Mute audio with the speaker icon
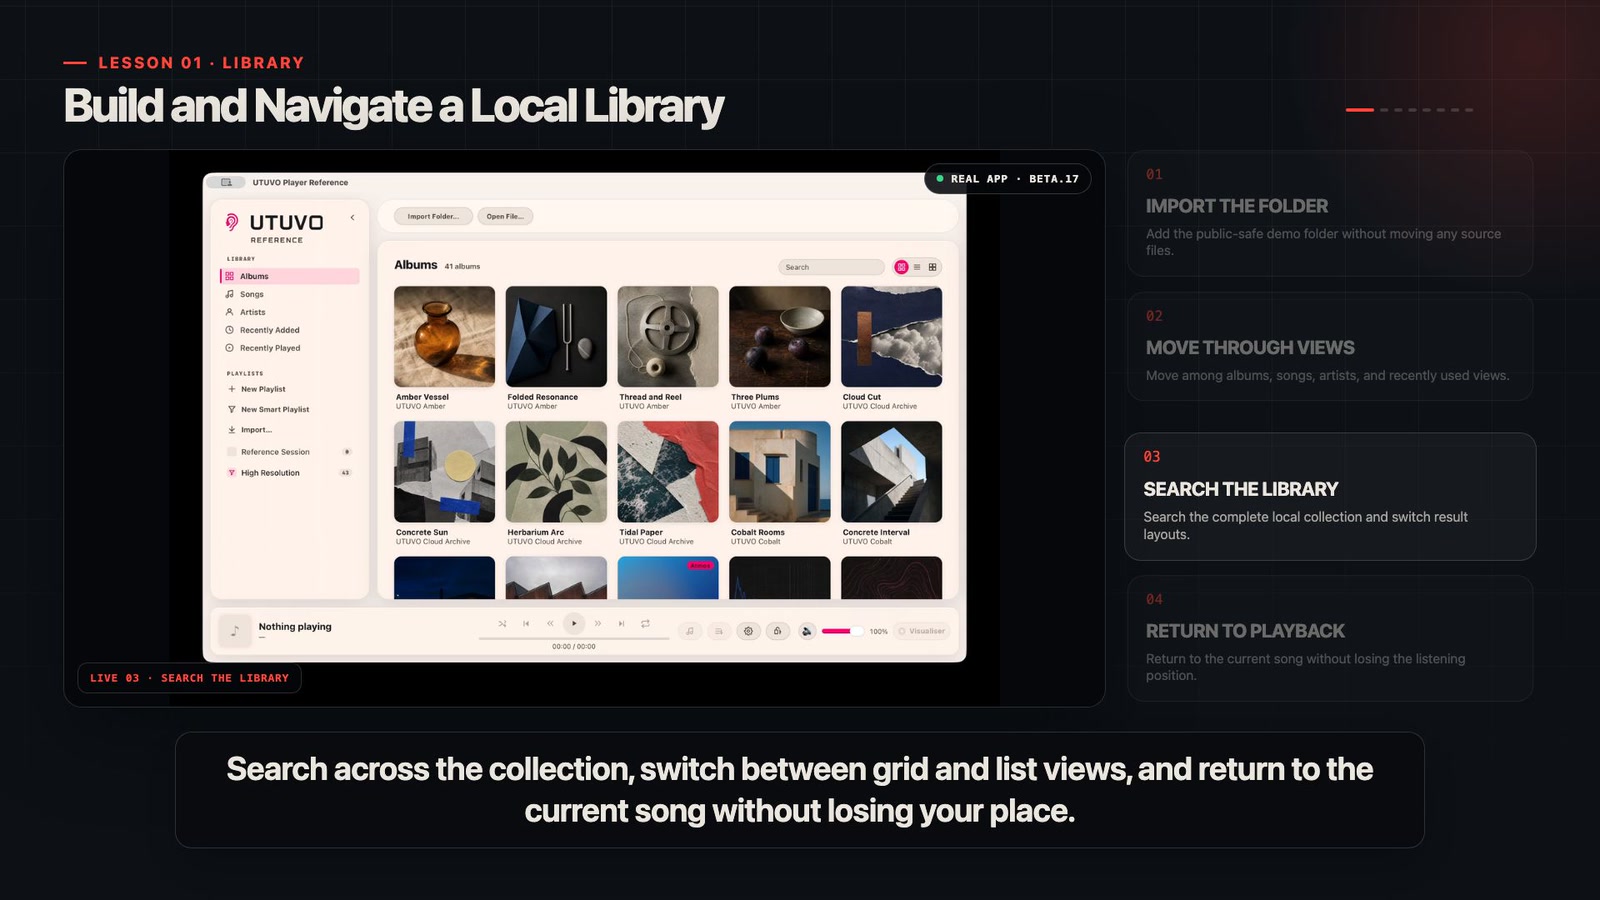 tap(807, 631)
